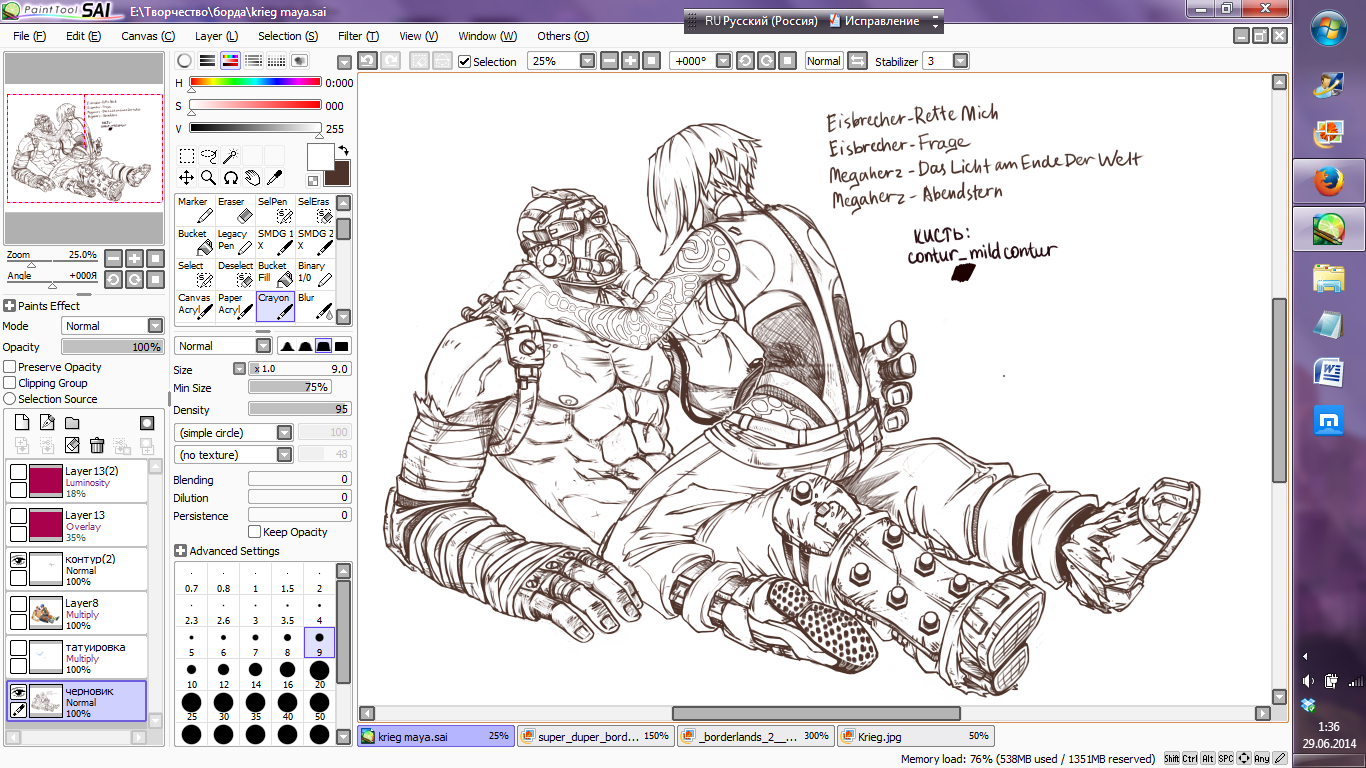Enable Keep Opacity checkbox
Image resolution: width=1366 pixels, height=768 pixels.
coord(254,532)
